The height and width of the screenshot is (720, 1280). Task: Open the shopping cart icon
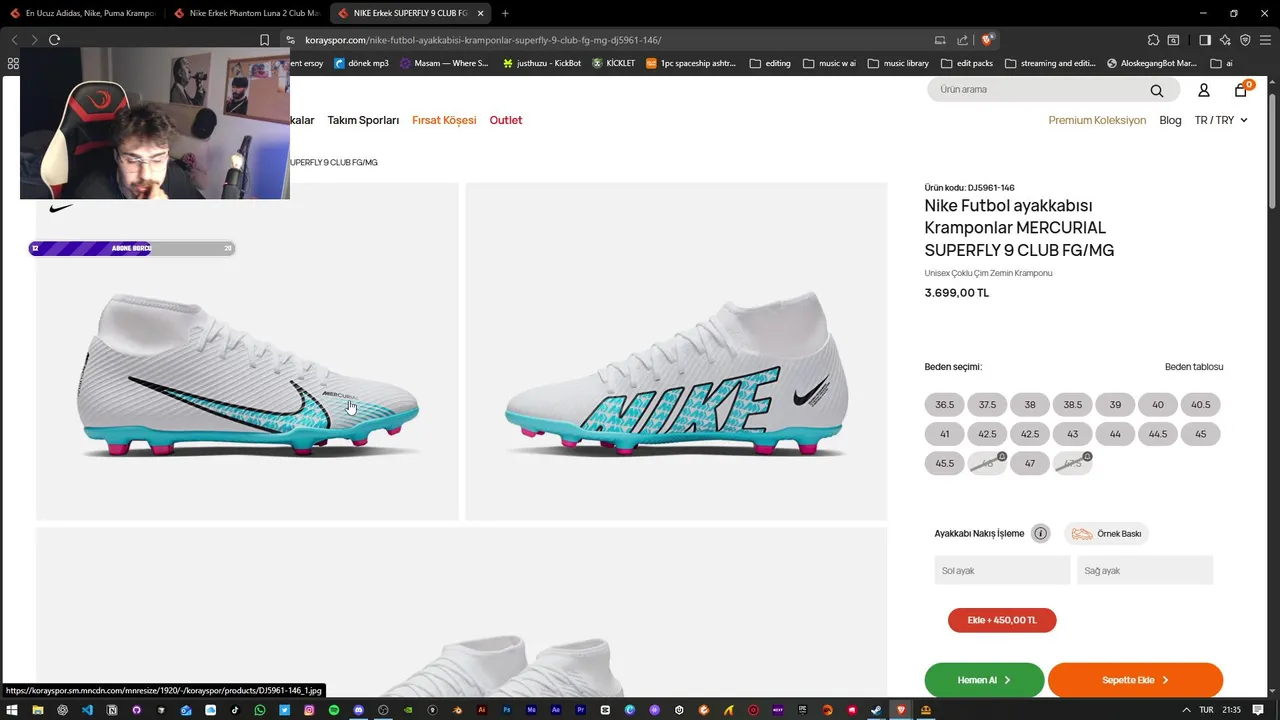point(1241,90)
